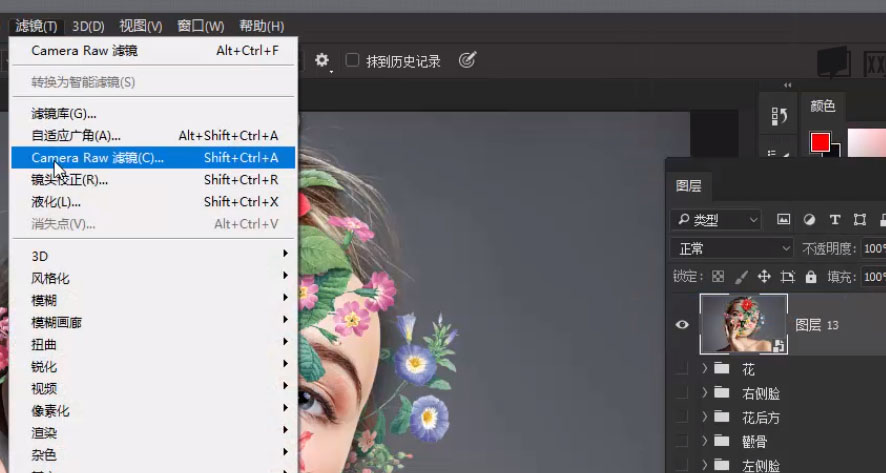The width and height of the screenshot is (886, 473).
Task: Open the 窗口(W) menu
Action: [x=200, y=26]
